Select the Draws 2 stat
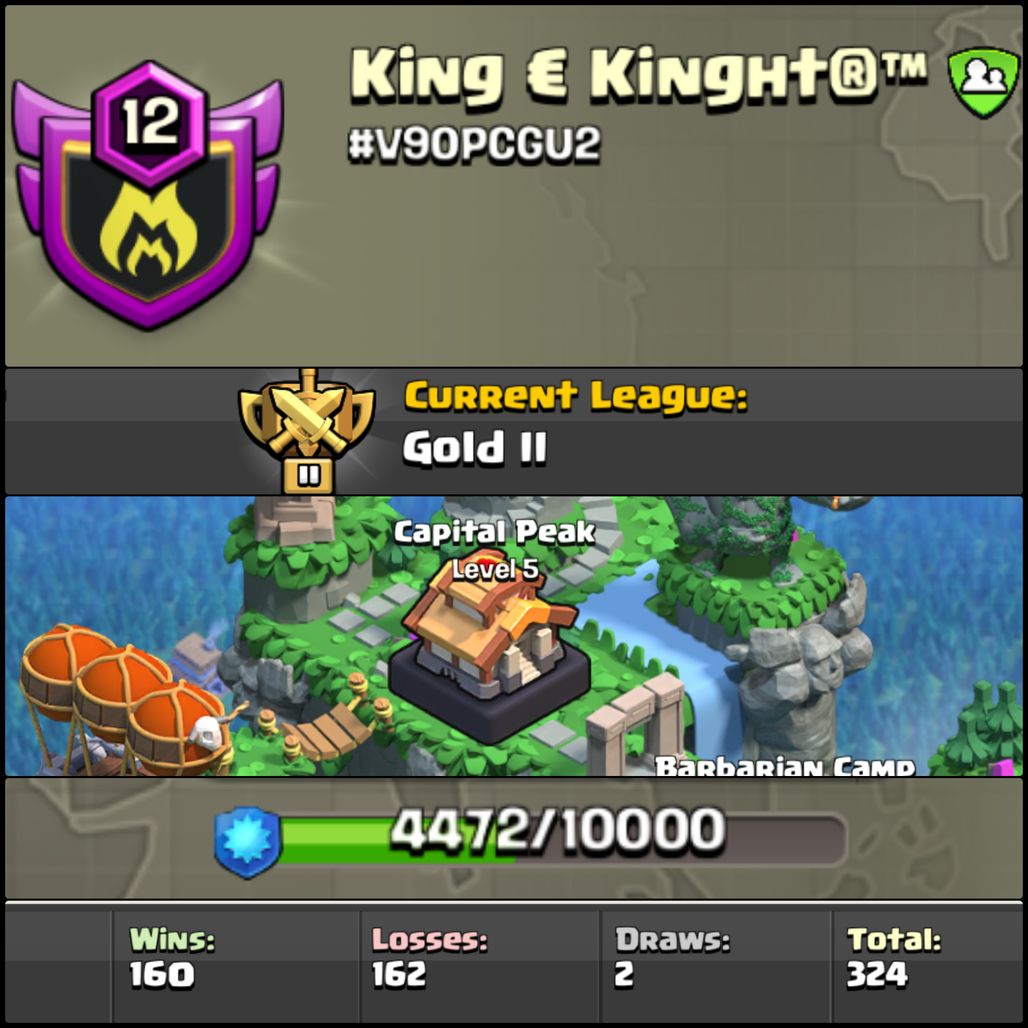The height and width of the screenshot is (1028, 1028). pos(672,957)
